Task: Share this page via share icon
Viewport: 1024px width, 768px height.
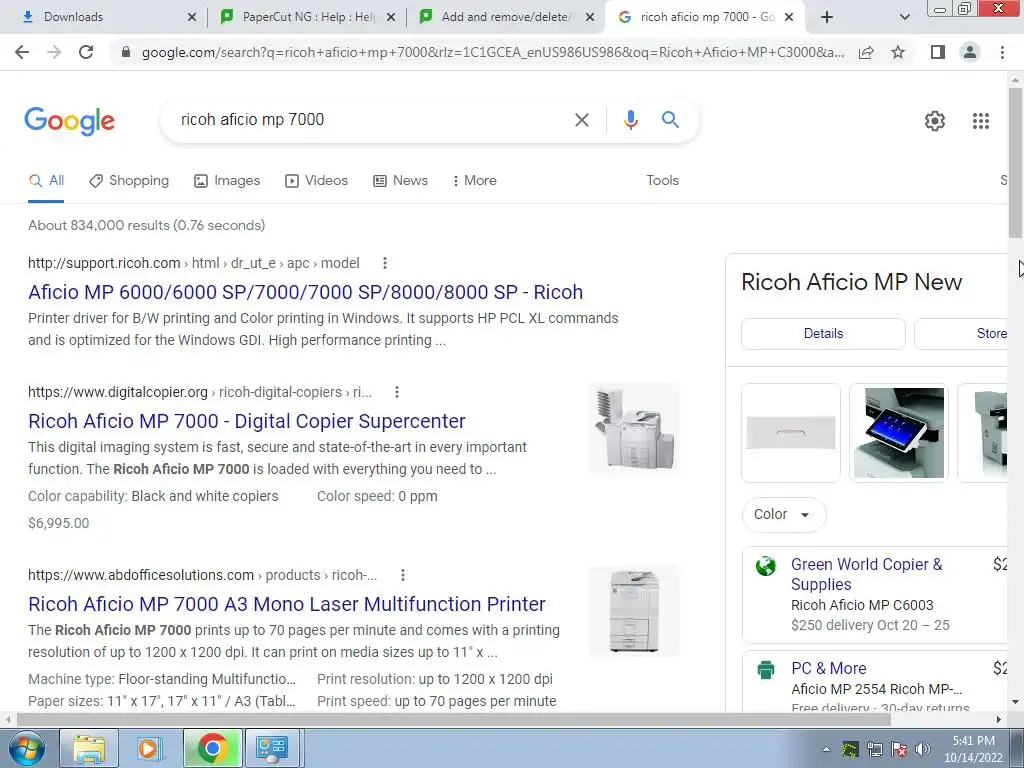Action: click(x=866, y=52)
